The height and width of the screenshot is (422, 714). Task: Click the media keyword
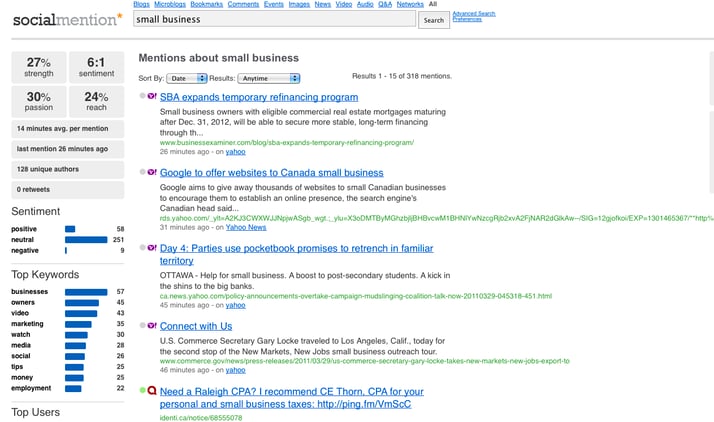pos(21,345)
